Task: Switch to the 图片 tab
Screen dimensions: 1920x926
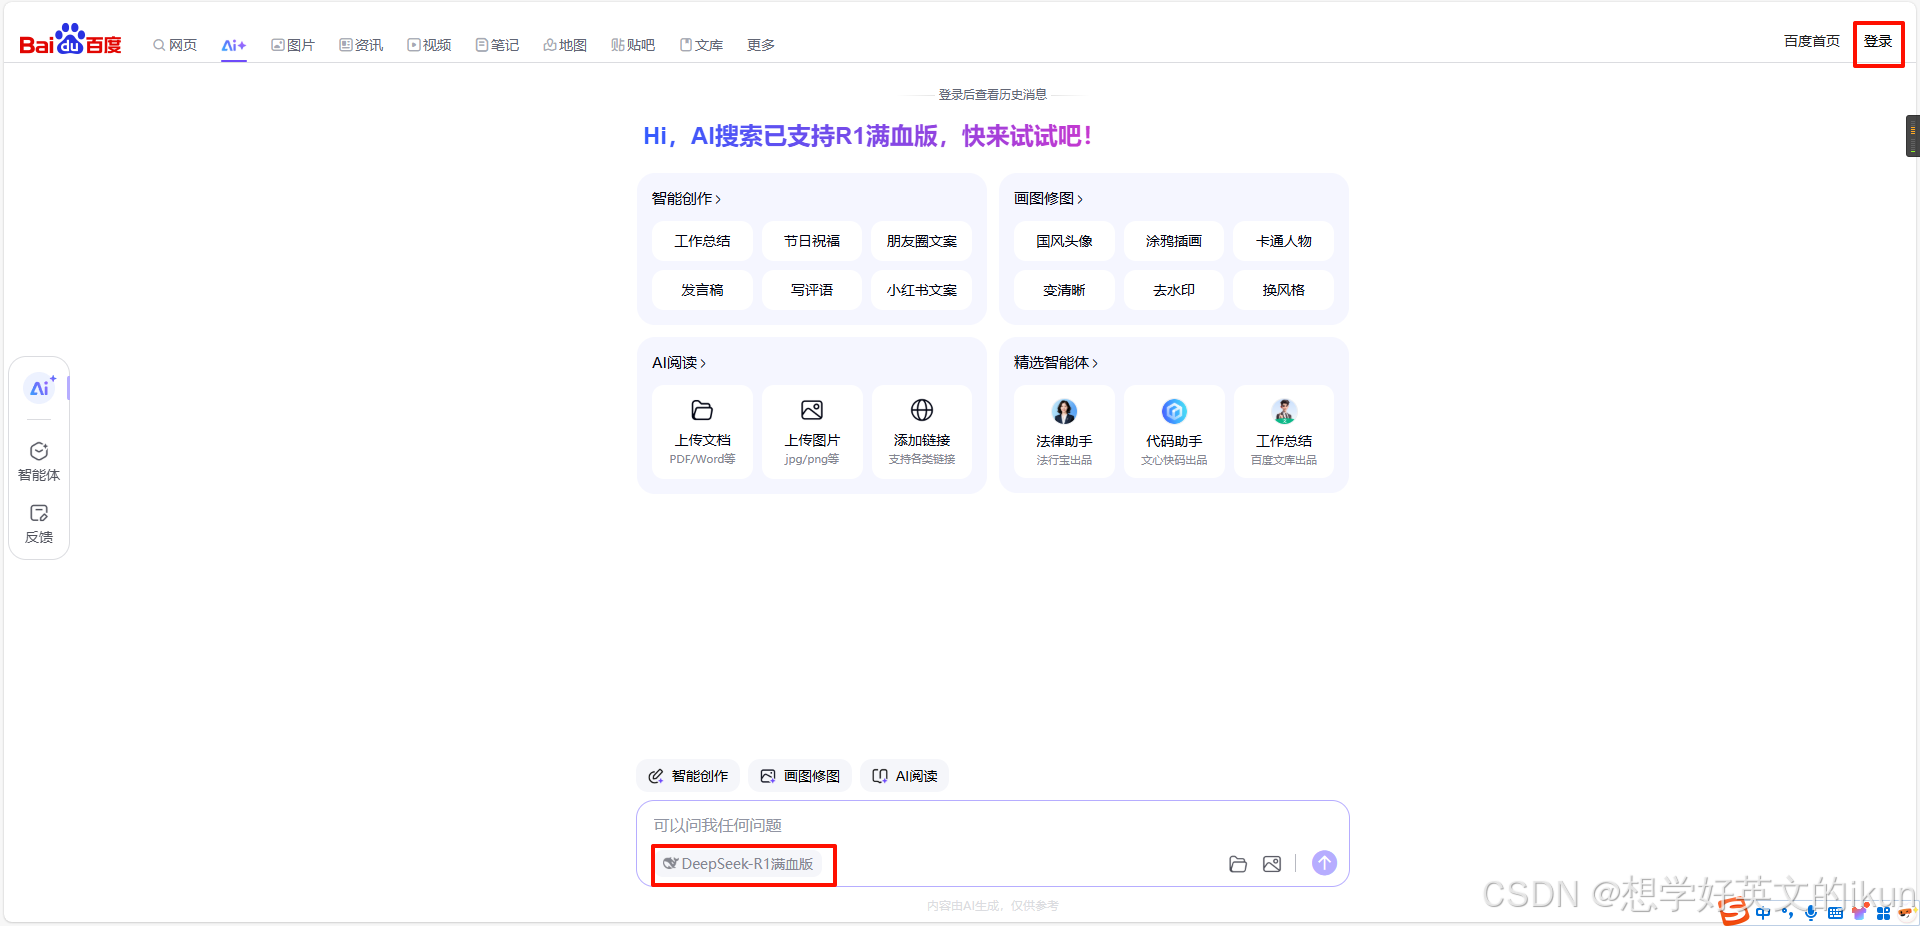Action: (293, 45)
